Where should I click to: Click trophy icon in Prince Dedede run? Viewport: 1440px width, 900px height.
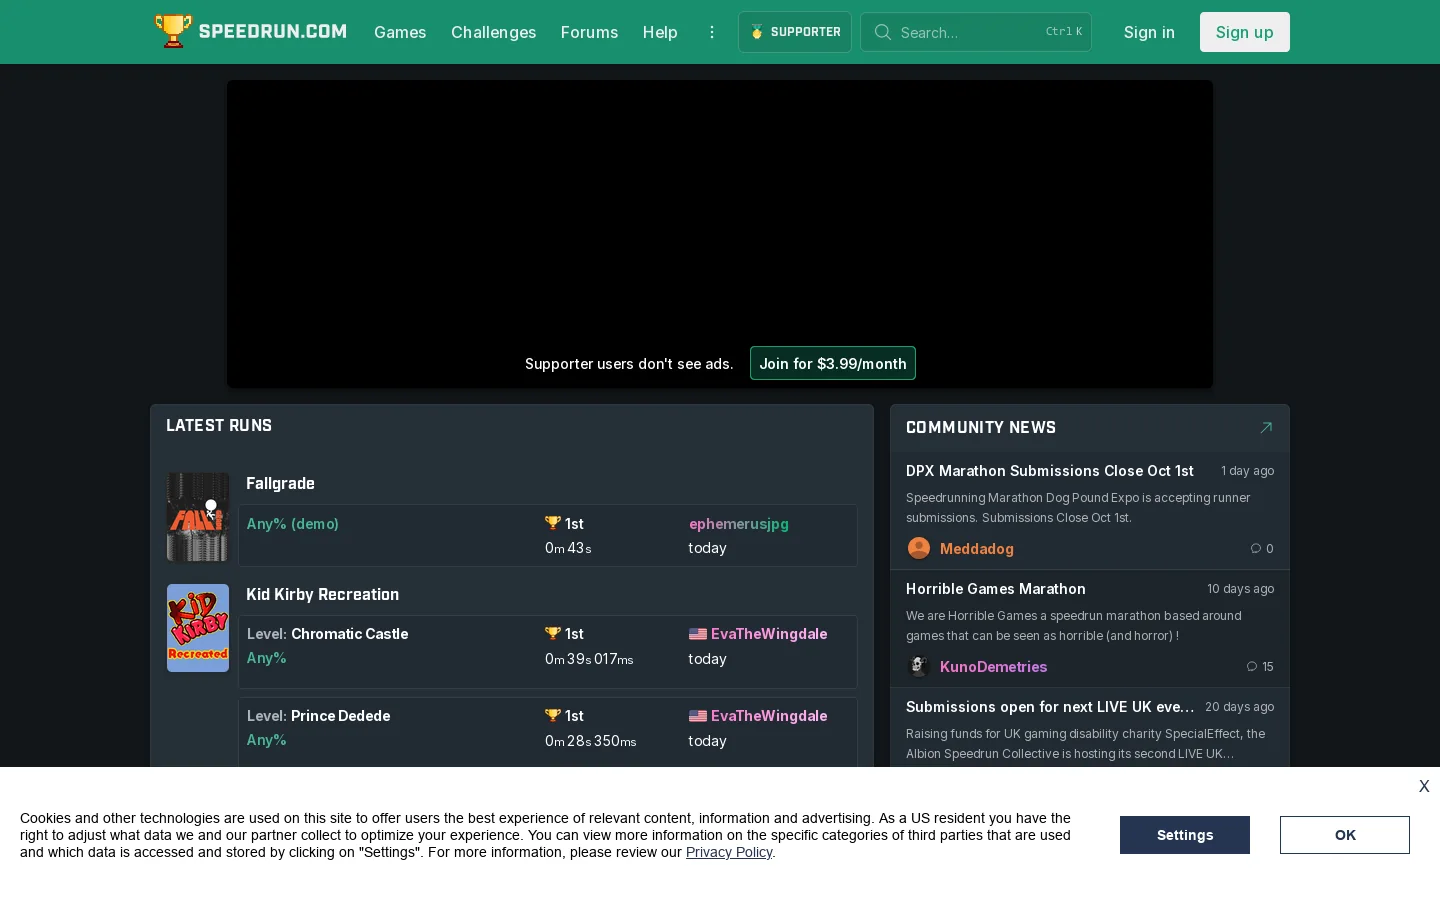click(x=553, y=715)
